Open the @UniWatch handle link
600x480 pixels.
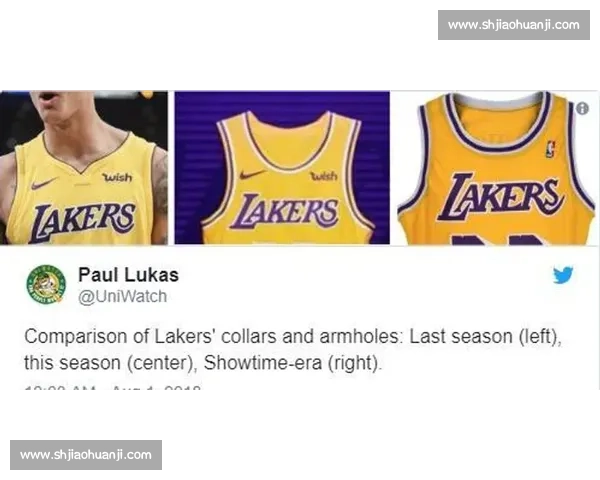tap(122, 297)
